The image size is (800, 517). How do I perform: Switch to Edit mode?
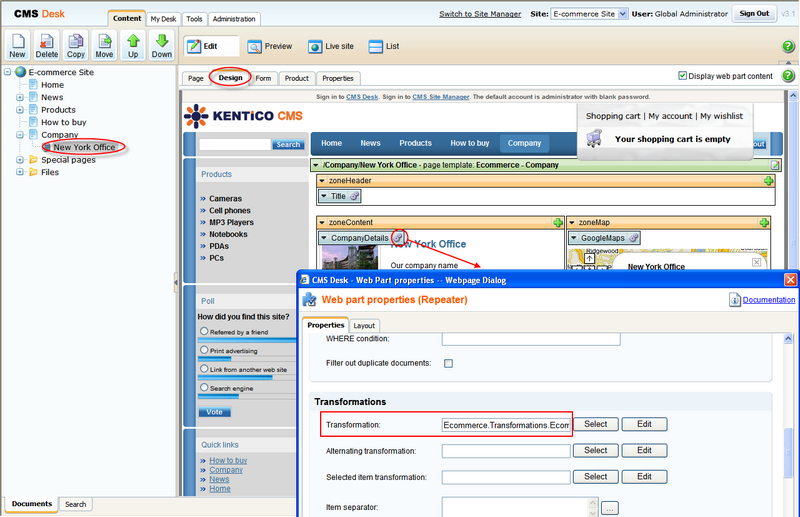211,46
